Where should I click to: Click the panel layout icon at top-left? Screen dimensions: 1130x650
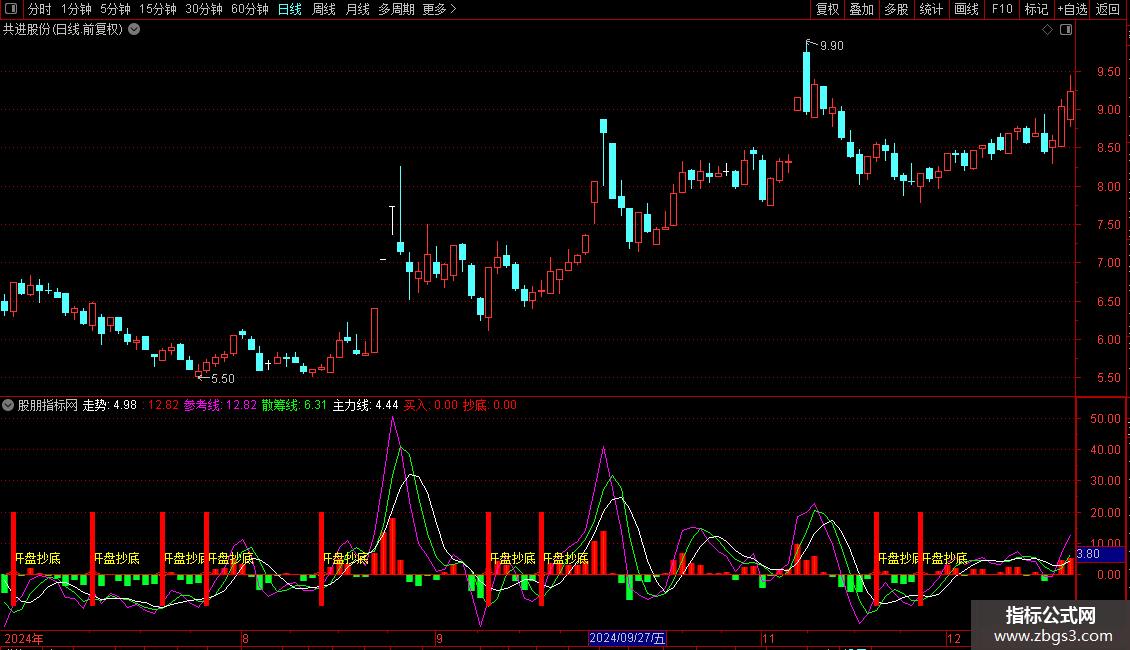(11, 9)
